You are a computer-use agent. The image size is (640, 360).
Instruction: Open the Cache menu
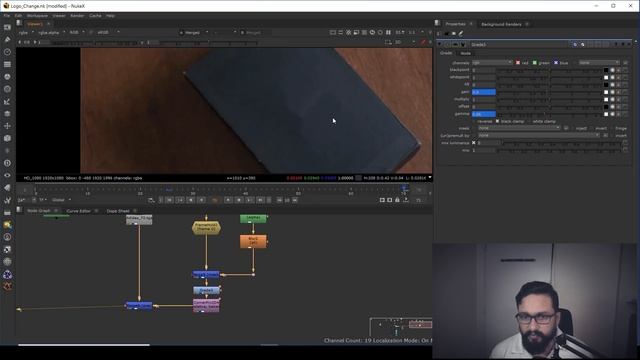[x=95, y=16]
